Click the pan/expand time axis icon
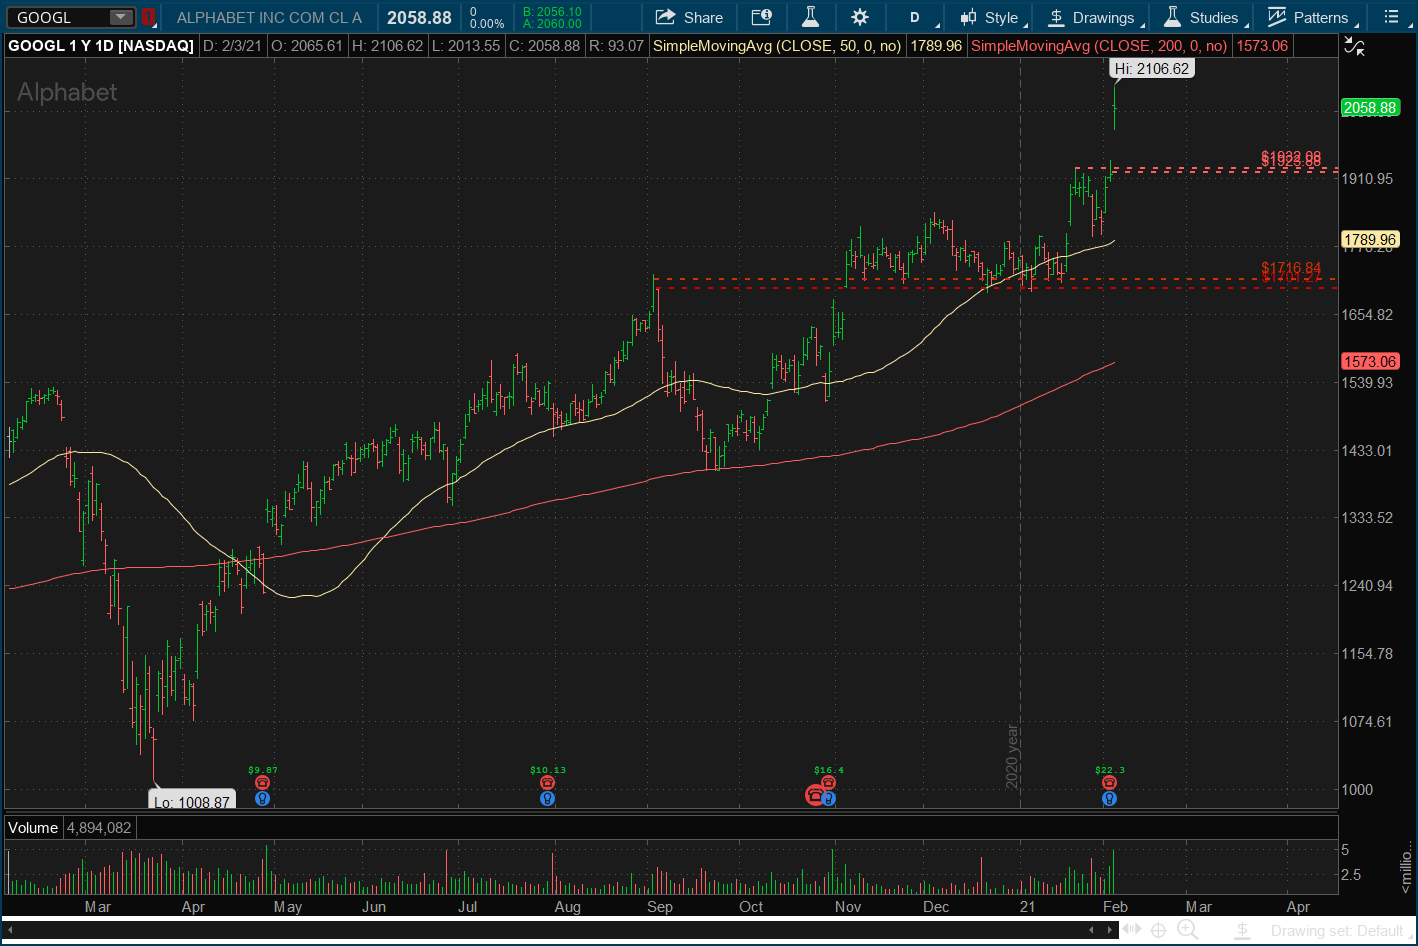1418x946 pixels. [1132, 930]
